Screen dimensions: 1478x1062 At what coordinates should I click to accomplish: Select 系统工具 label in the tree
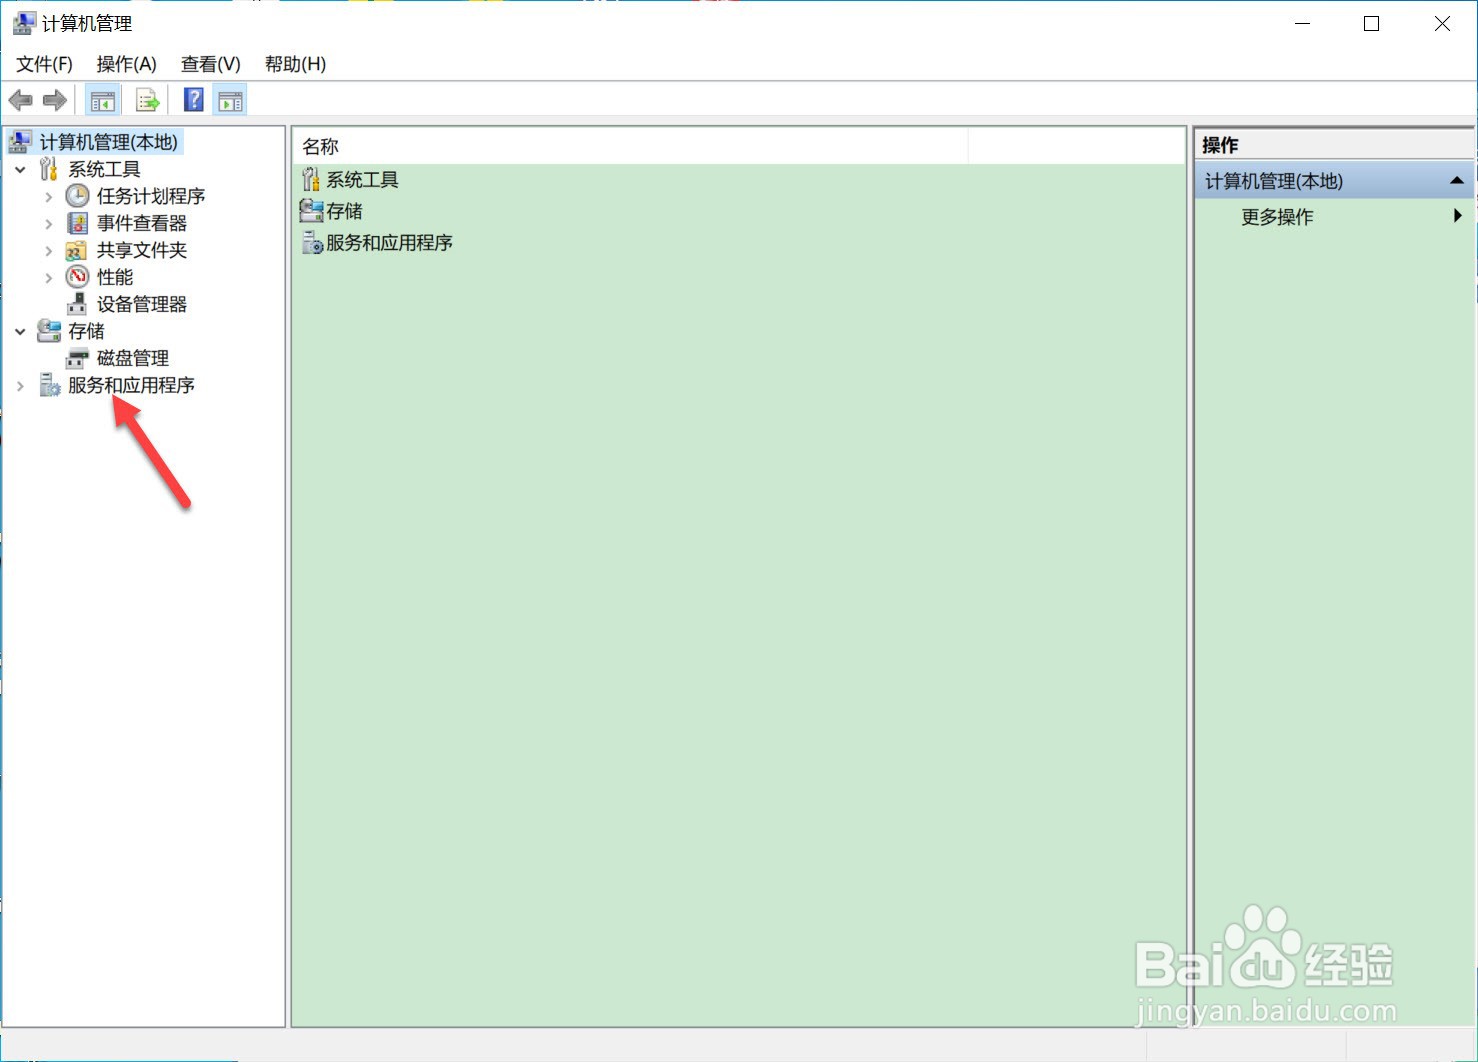(104, 169)
